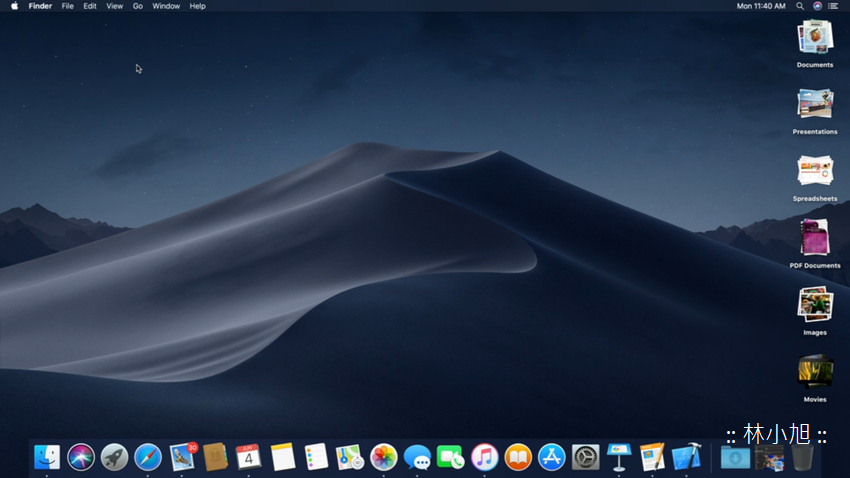Open the Trash in Dock
Screen dimensions: 850x478
coord(803,458)
